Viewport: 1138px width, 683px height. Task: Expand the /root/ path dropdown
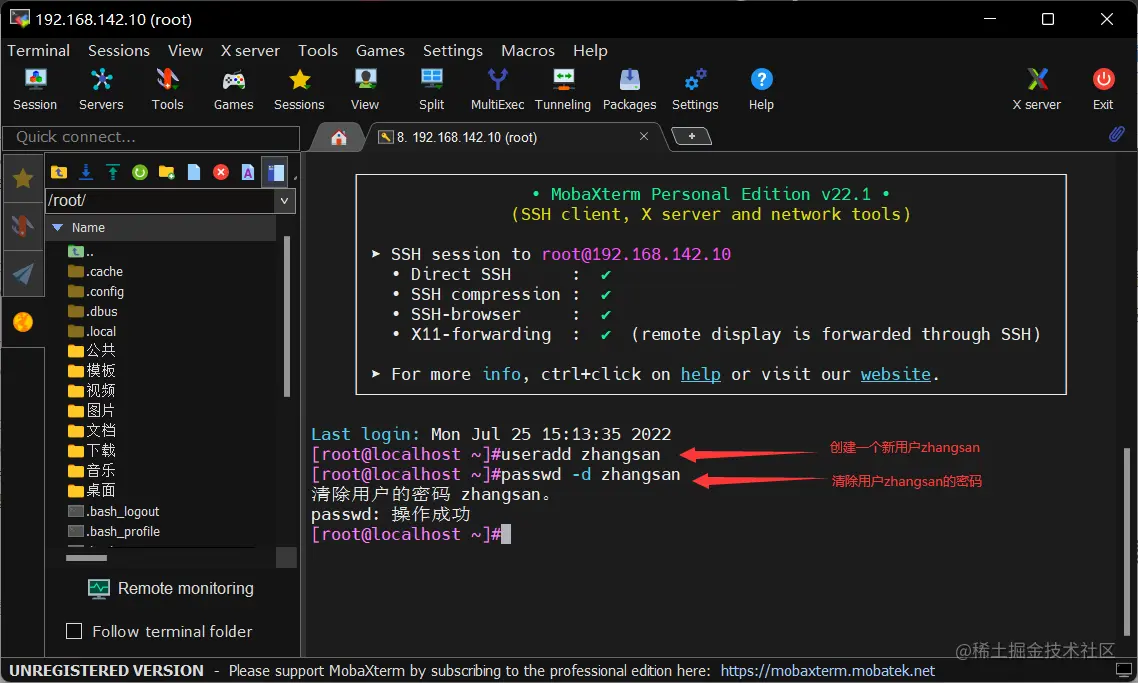(x=284, y=200)
